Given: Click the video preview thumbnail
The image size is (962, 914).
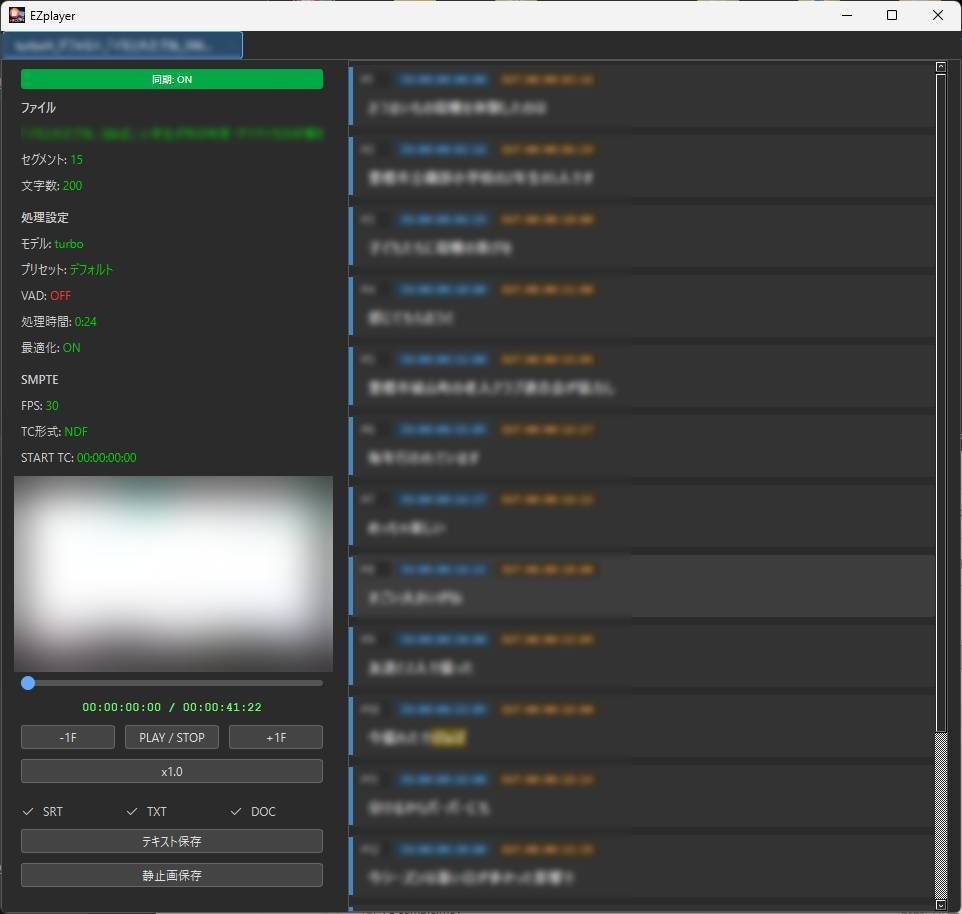Looking at the screenshot, I should [172, 573].
